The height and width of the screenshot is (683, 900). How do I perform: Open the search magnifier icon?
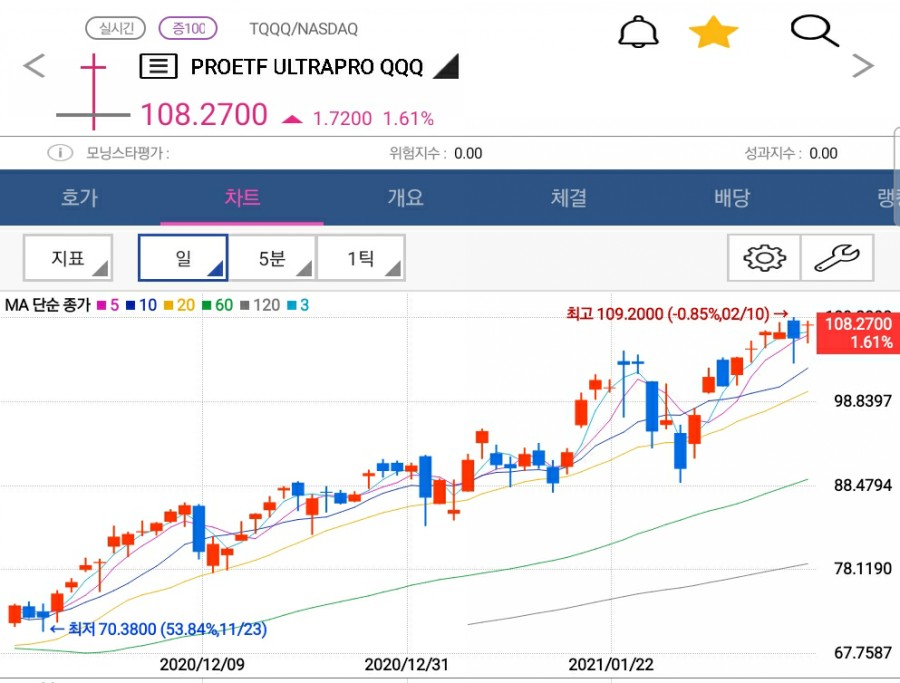814,31
